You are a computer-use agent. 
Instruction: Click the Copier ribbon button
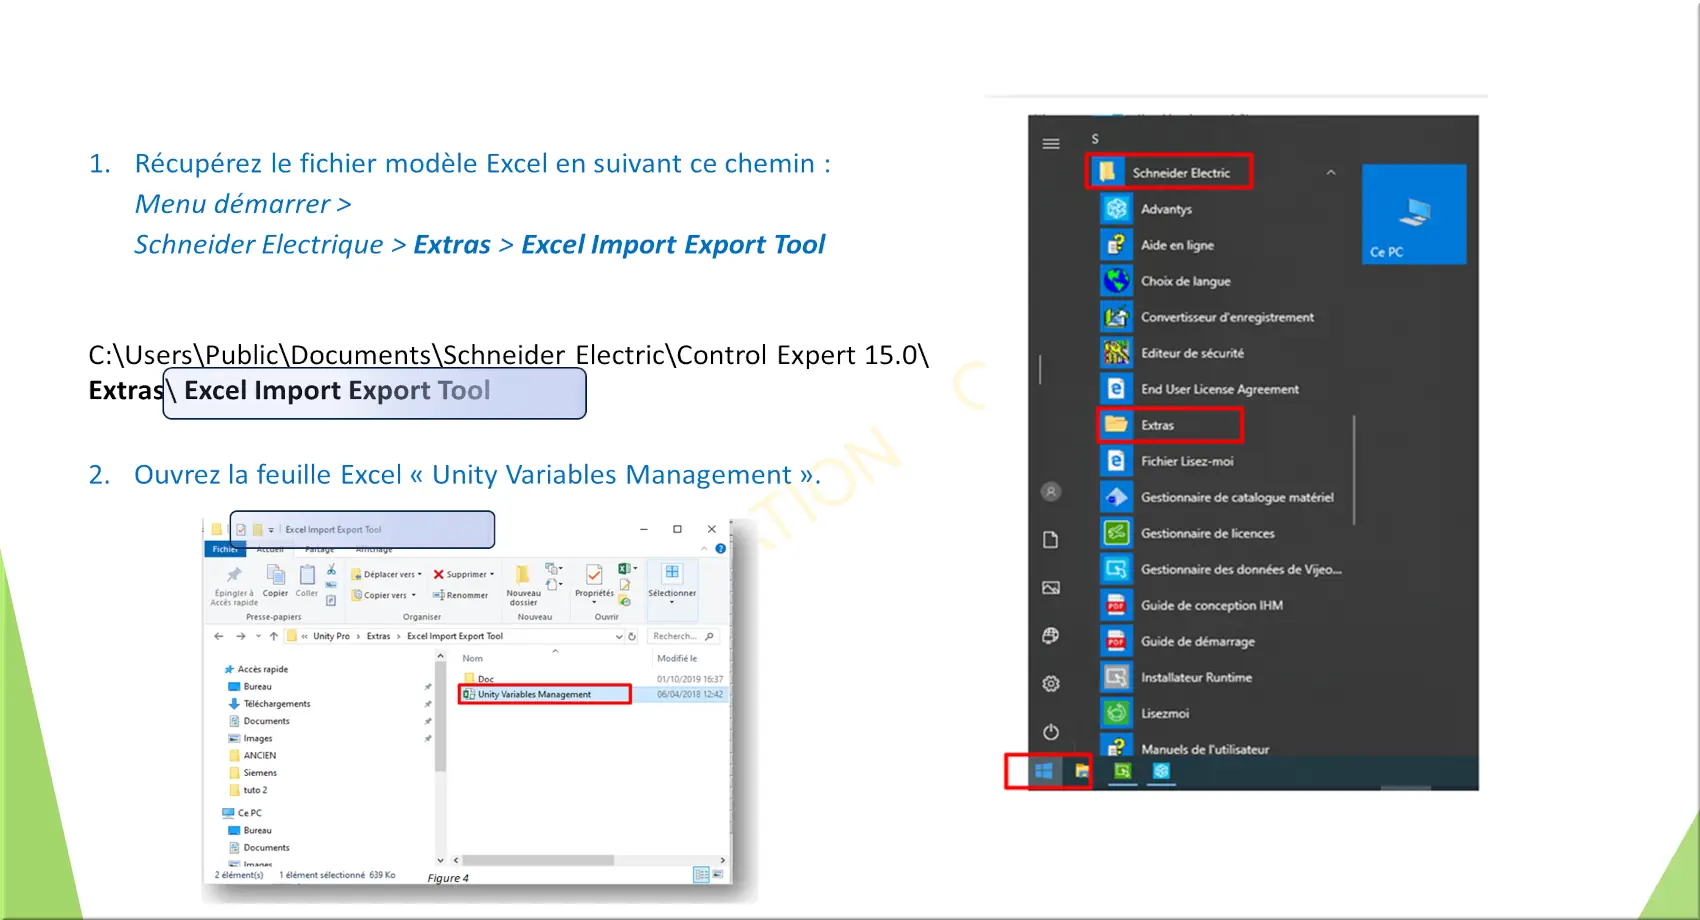[275, 581]
